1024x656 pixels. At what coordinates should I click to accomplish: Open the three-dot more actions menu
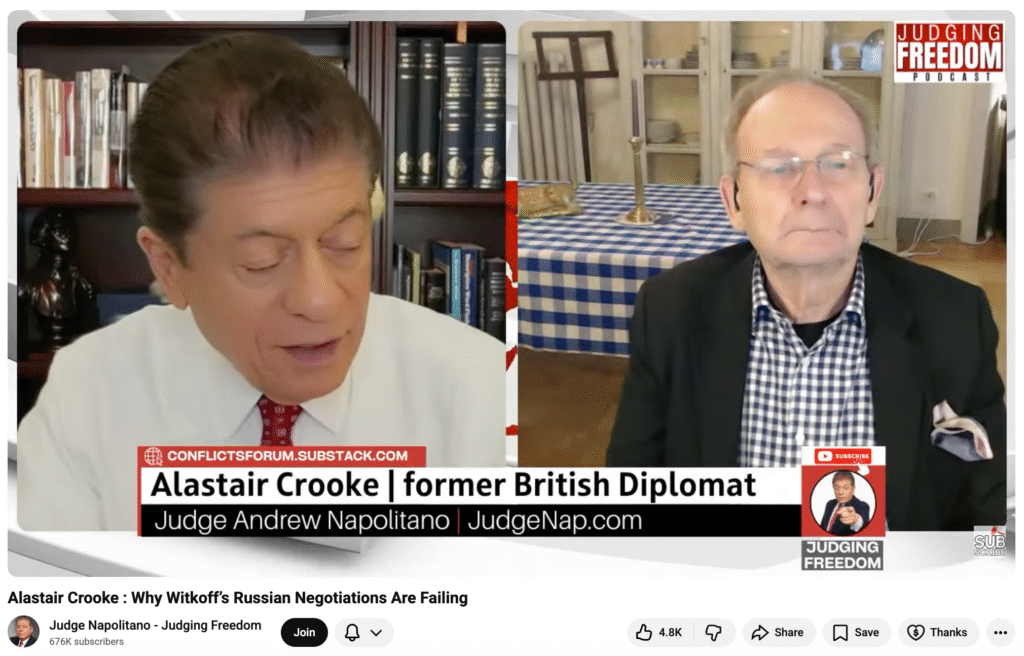[1000, 632]
